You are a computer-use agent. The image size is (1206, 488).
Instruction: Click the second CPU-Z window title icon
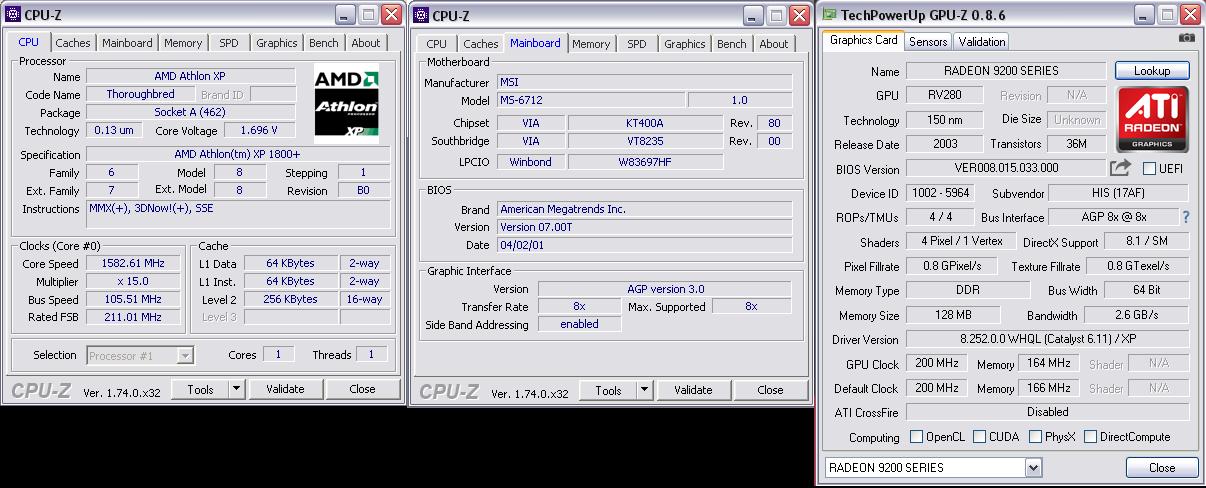420,15
